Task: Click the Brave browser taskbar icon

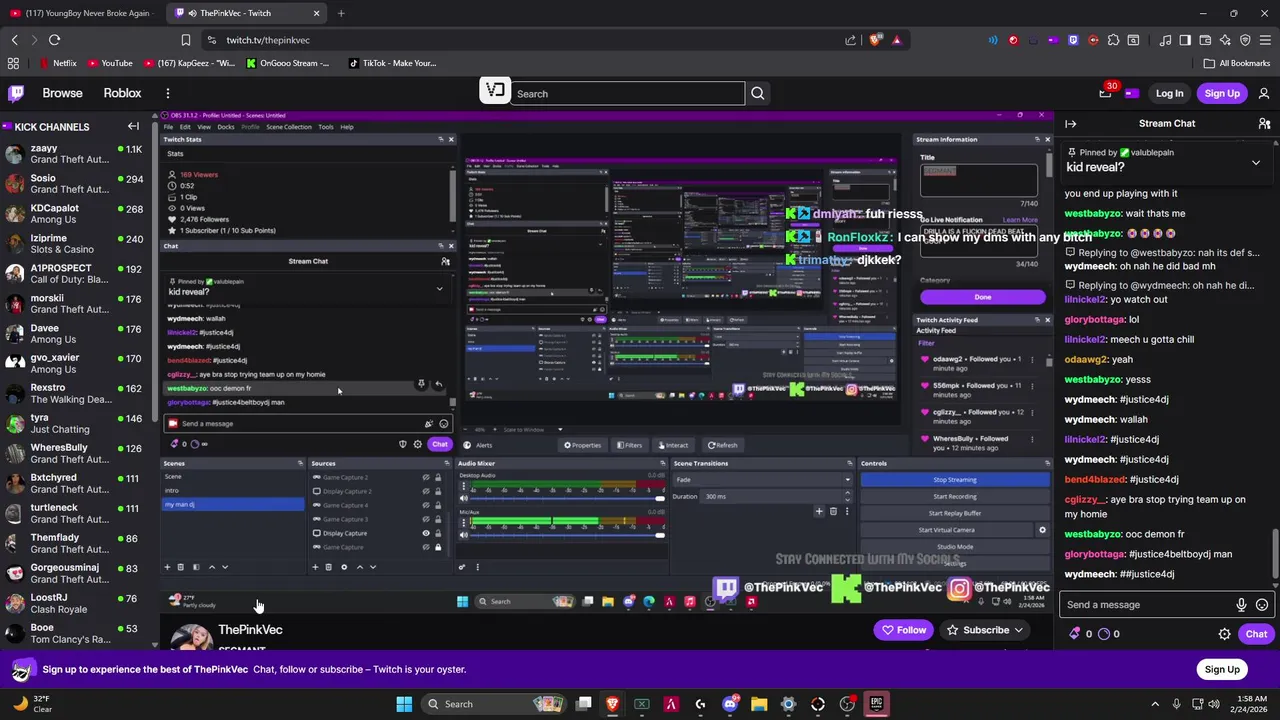Action: (x=613, y=704)
